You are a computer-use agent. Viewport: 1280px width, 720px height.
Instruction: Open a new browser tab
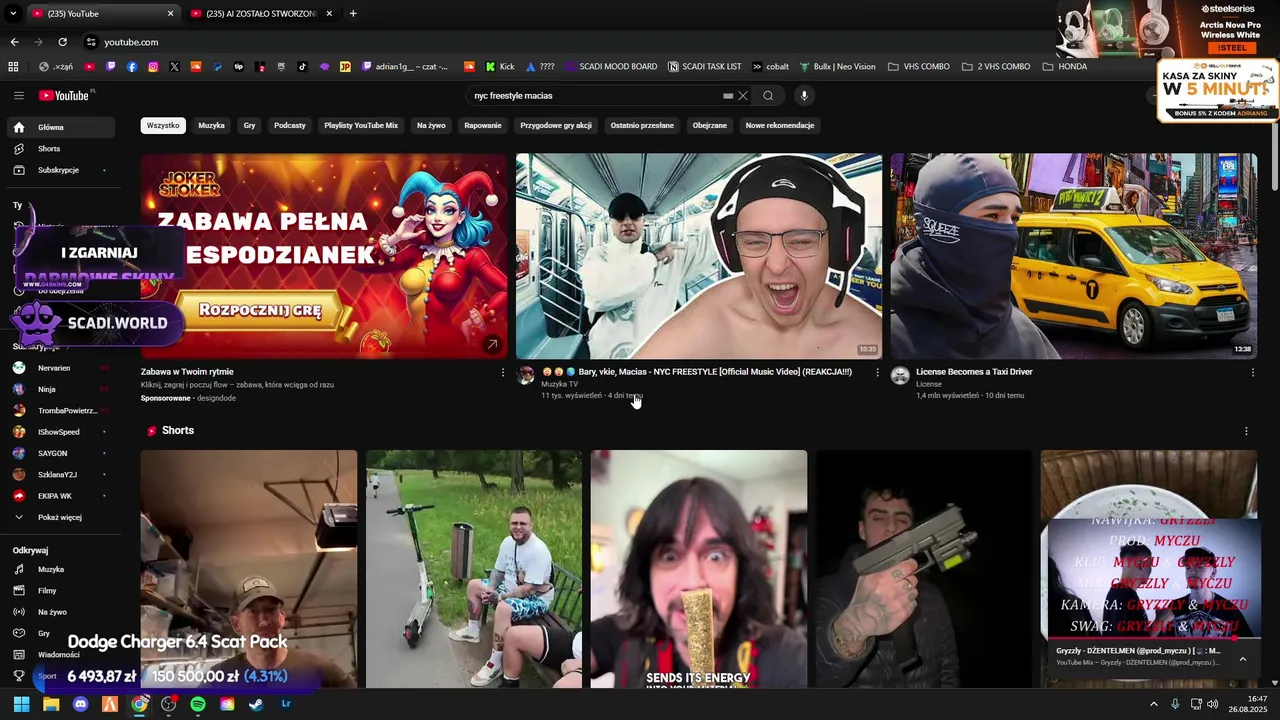(x=353, y=13)
